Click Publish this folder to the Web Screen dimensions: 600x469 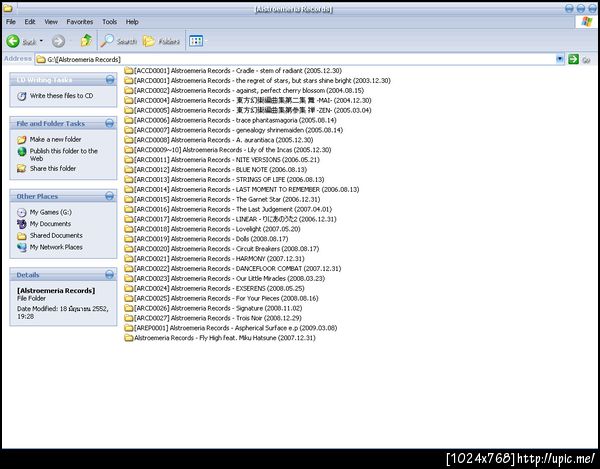(64, 155)
